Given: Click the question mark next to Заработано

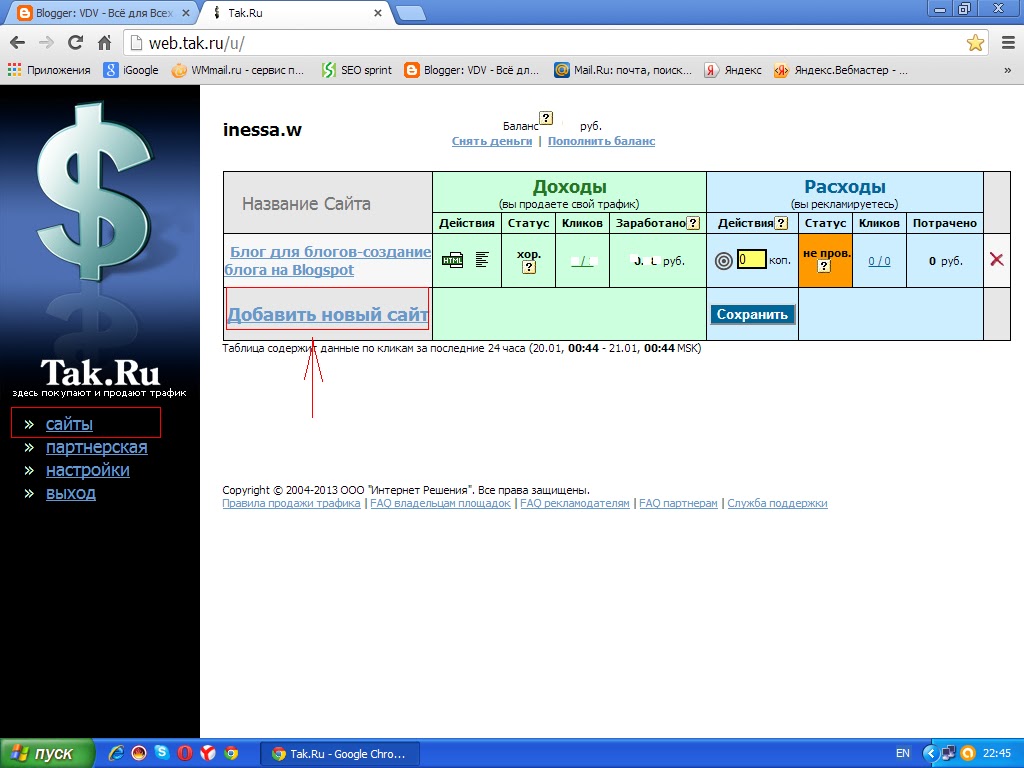Looking at the screenshot, I should tap(694, 223).
